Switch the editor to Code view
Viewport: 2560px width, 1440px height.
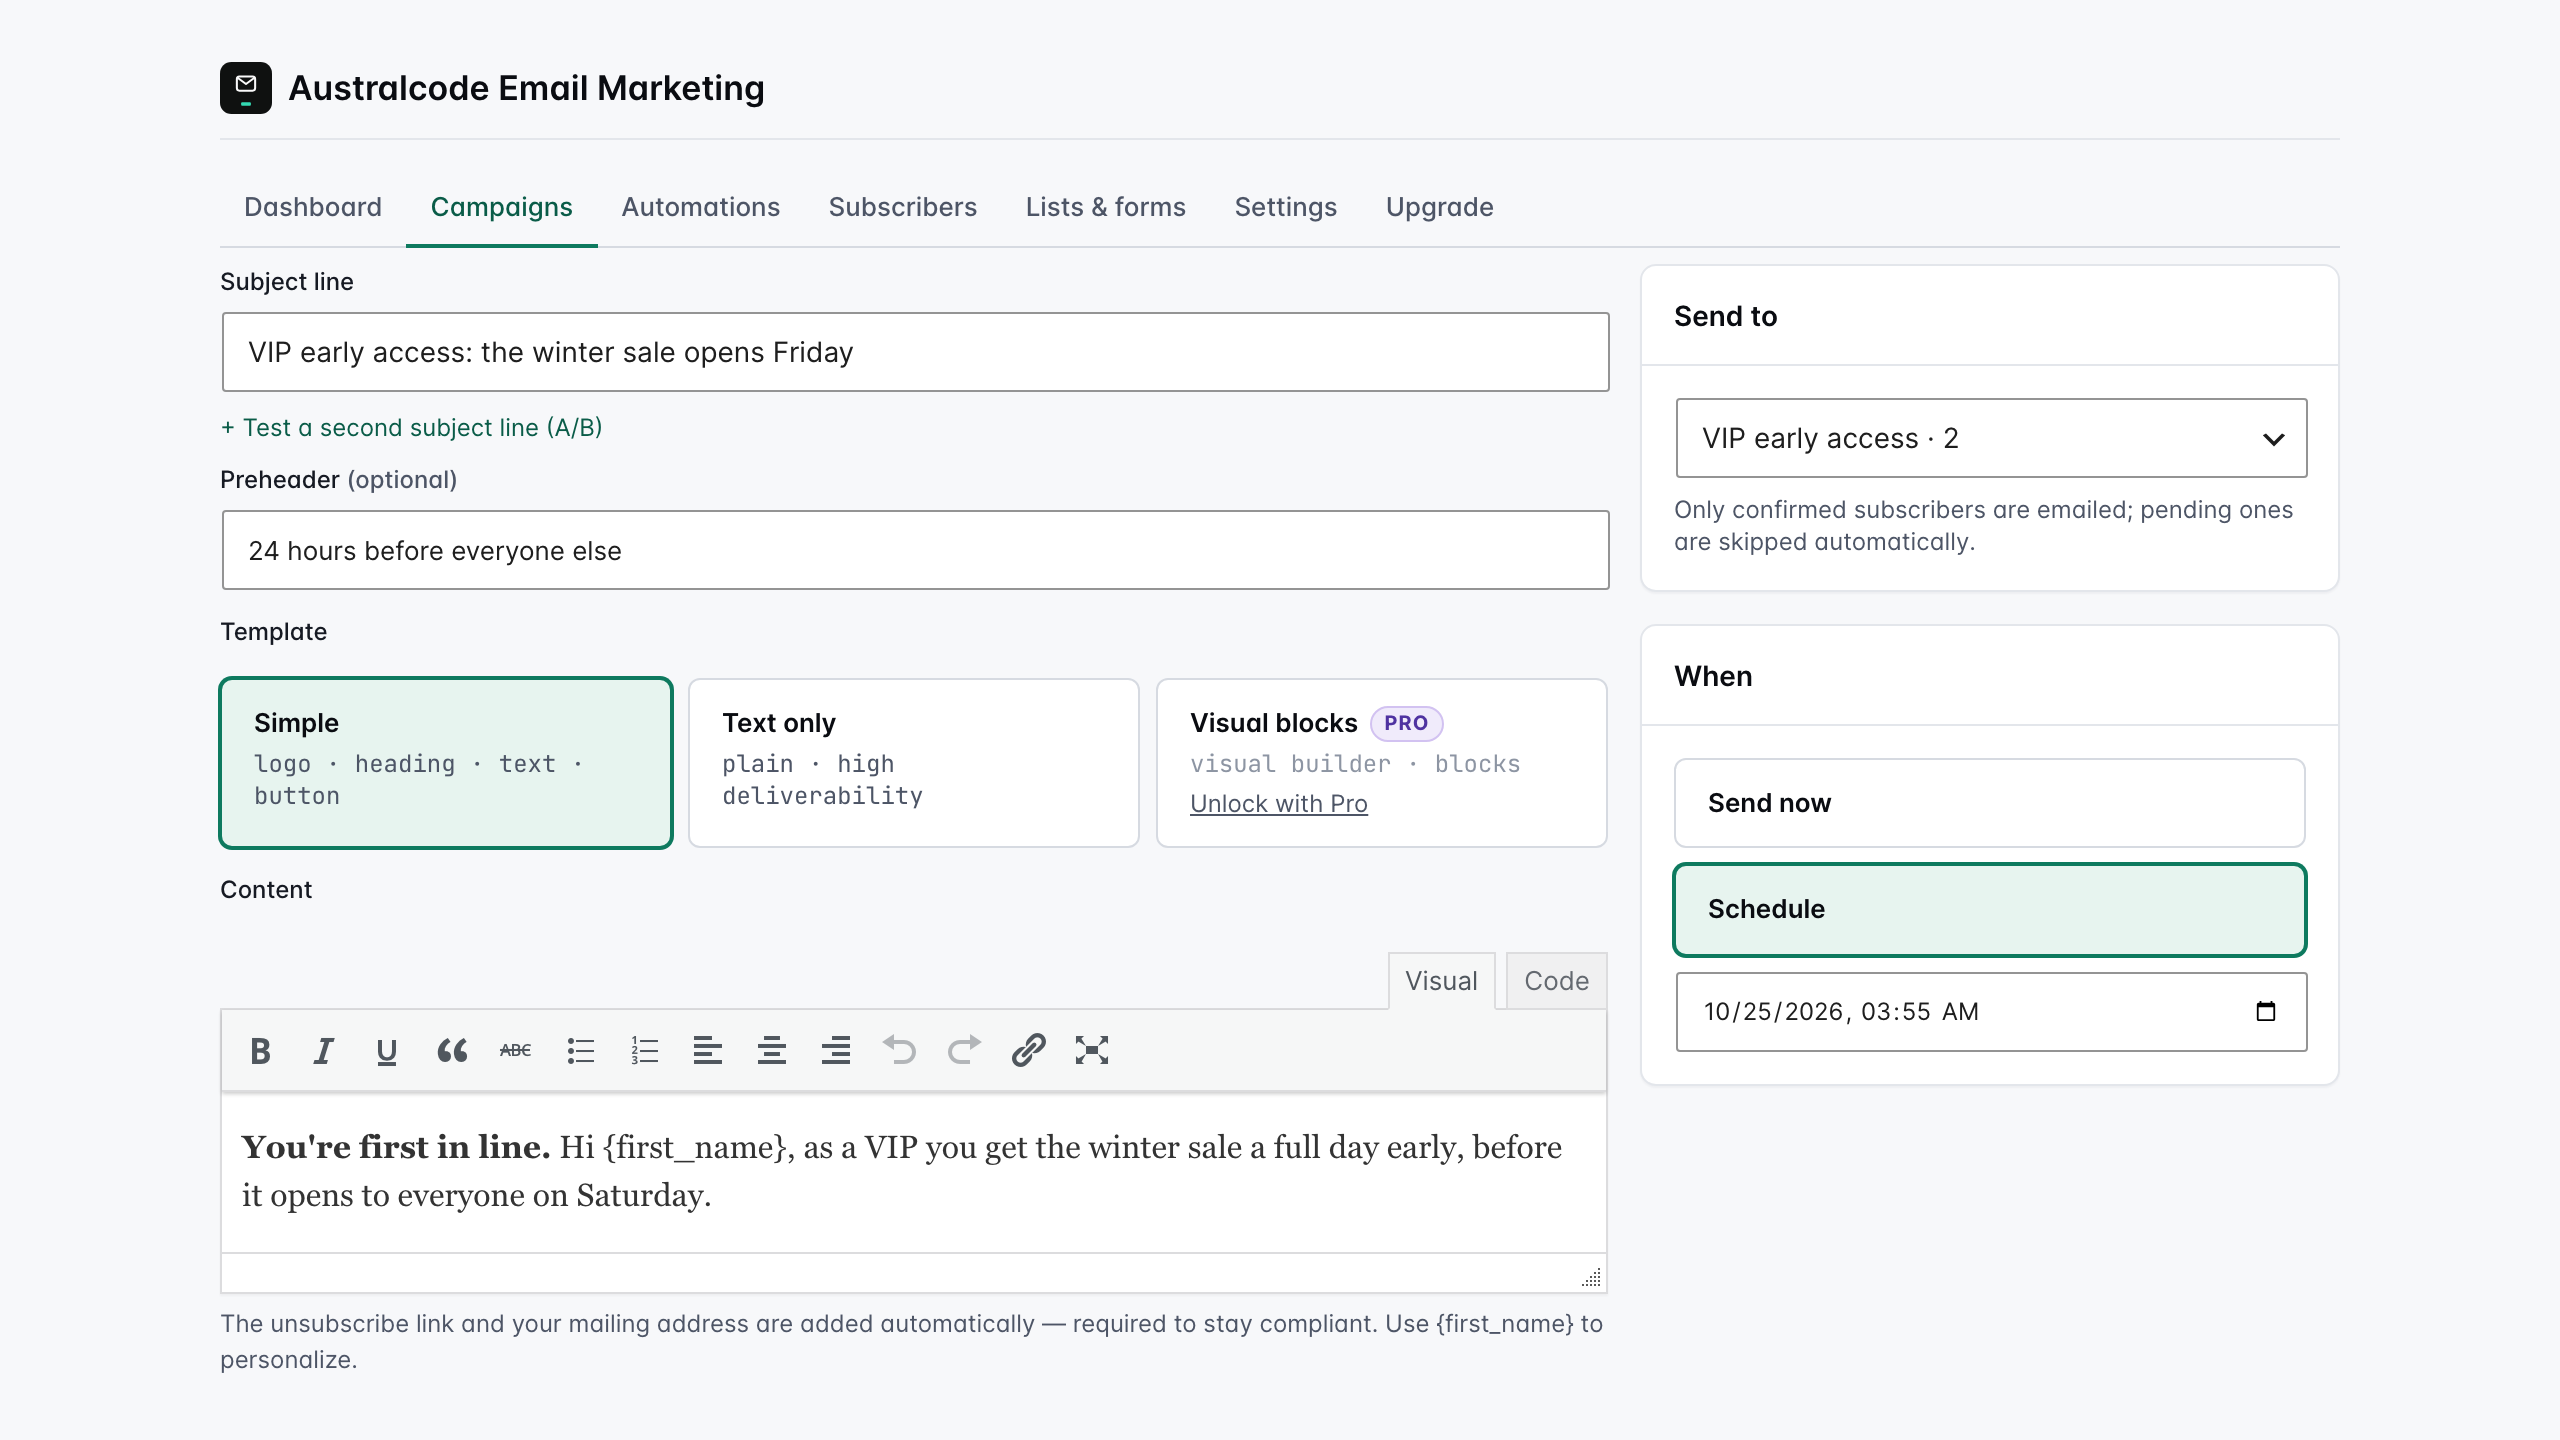tap(1556, 981)
